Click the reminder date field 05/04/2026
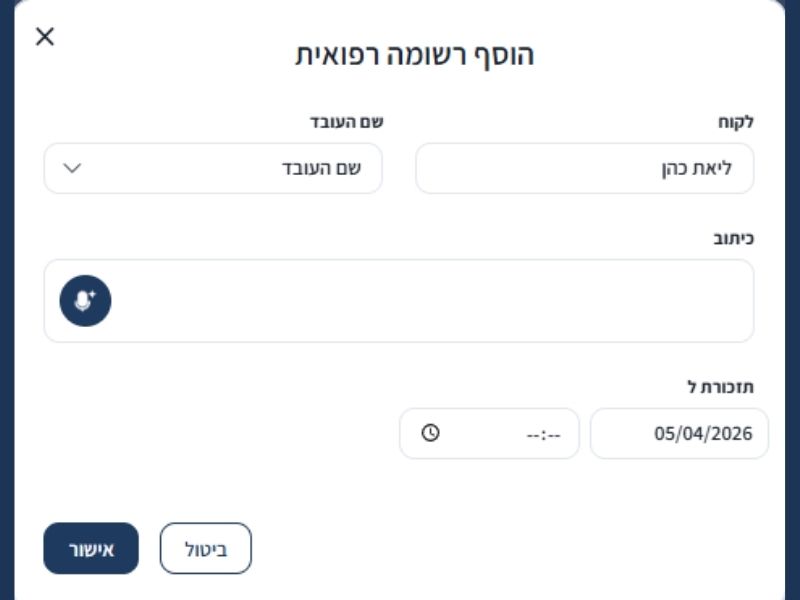The height and width of the screenshot is (600, 800). (679, 434)
